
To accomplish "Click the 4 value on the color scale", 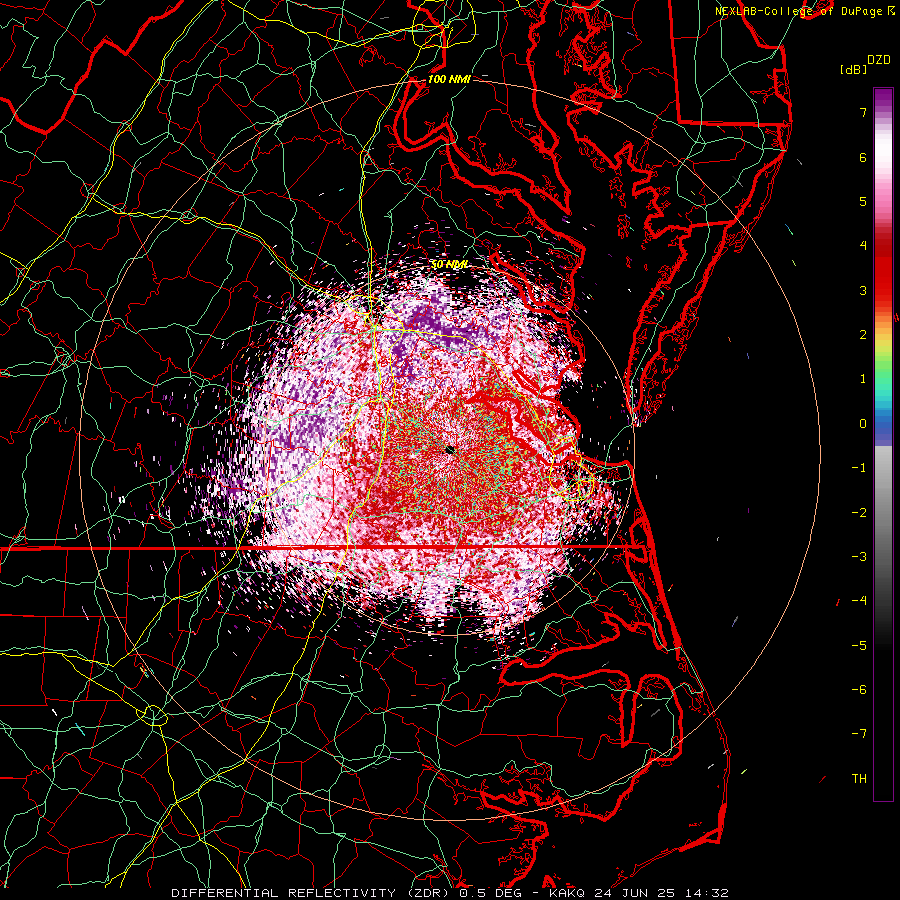I will (x=863, y=246).
